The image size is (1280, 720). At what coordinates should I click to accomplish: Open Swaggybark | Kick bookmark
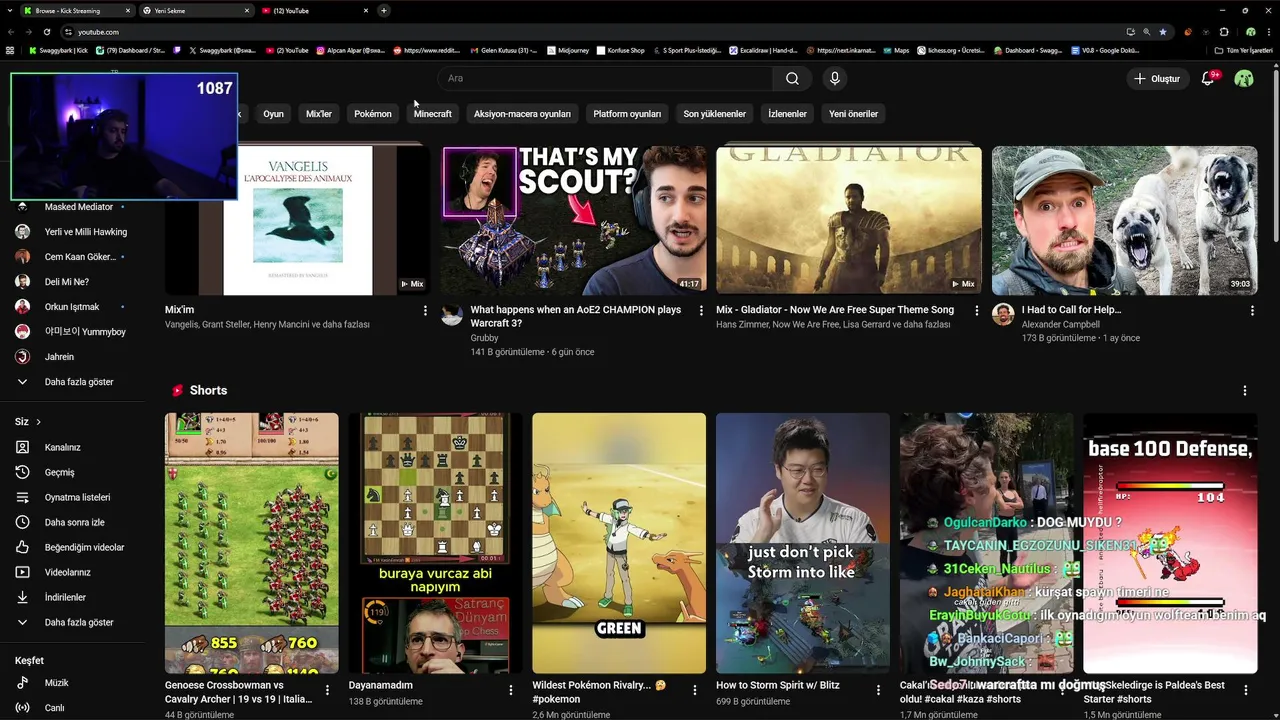[58, 50]
